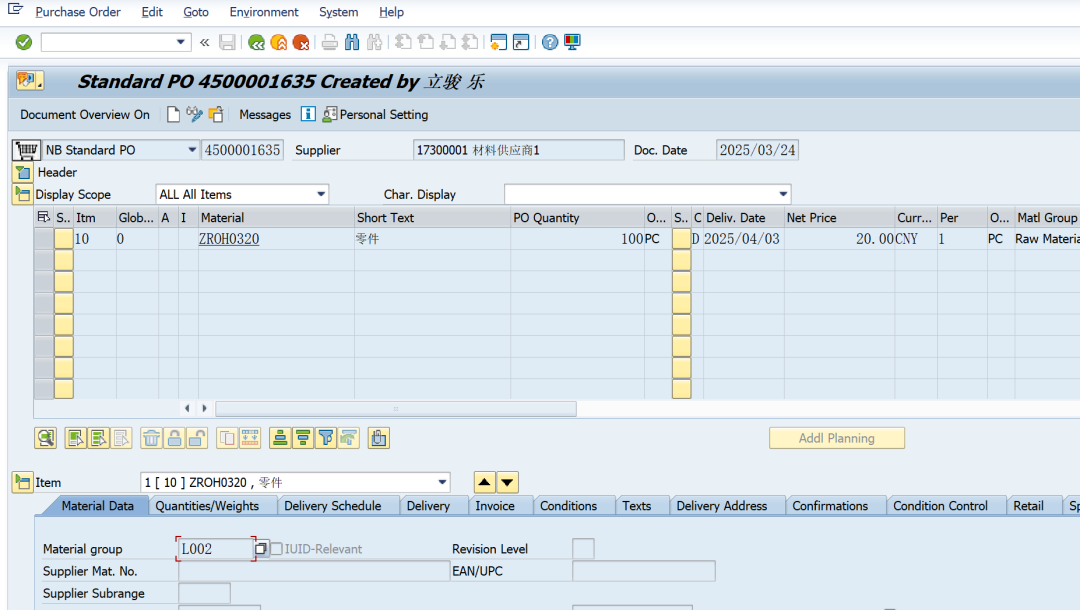Open the blue question mark Help icon
This screenshot has height=610, width=1080.
point(550,42)
